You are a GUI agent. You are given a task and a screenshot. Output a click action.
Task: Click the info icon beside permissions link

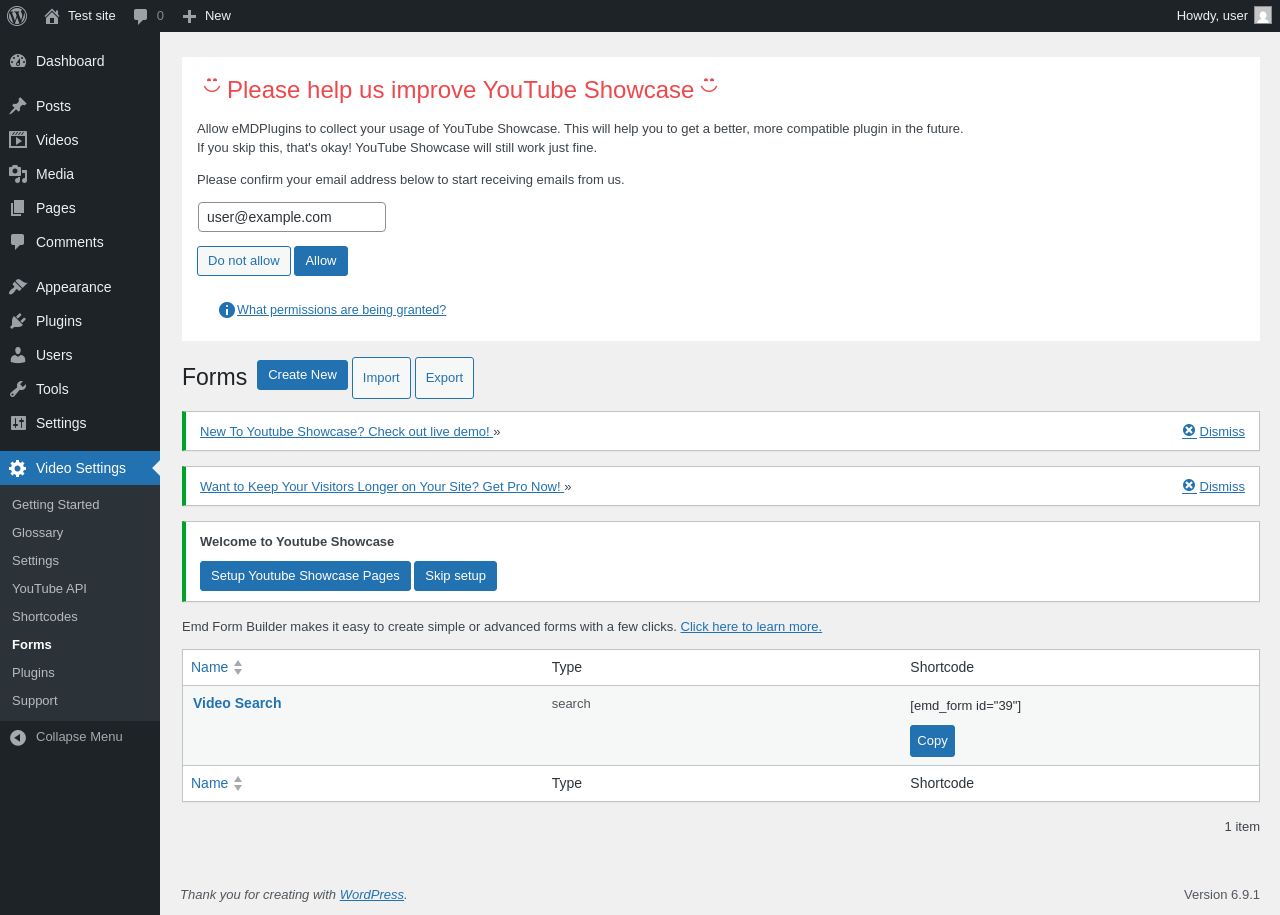pos(227,310)
